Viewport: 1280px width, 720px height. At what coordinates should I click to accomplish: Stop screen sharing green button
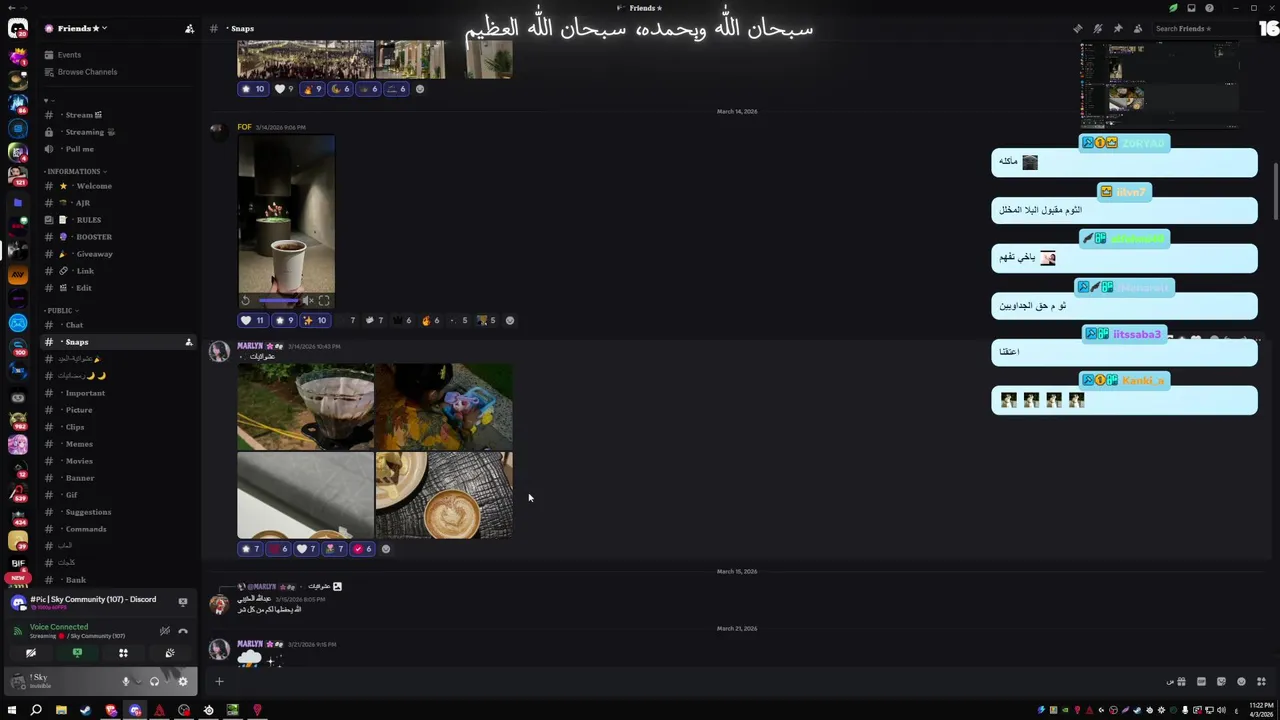coord(77,653)
